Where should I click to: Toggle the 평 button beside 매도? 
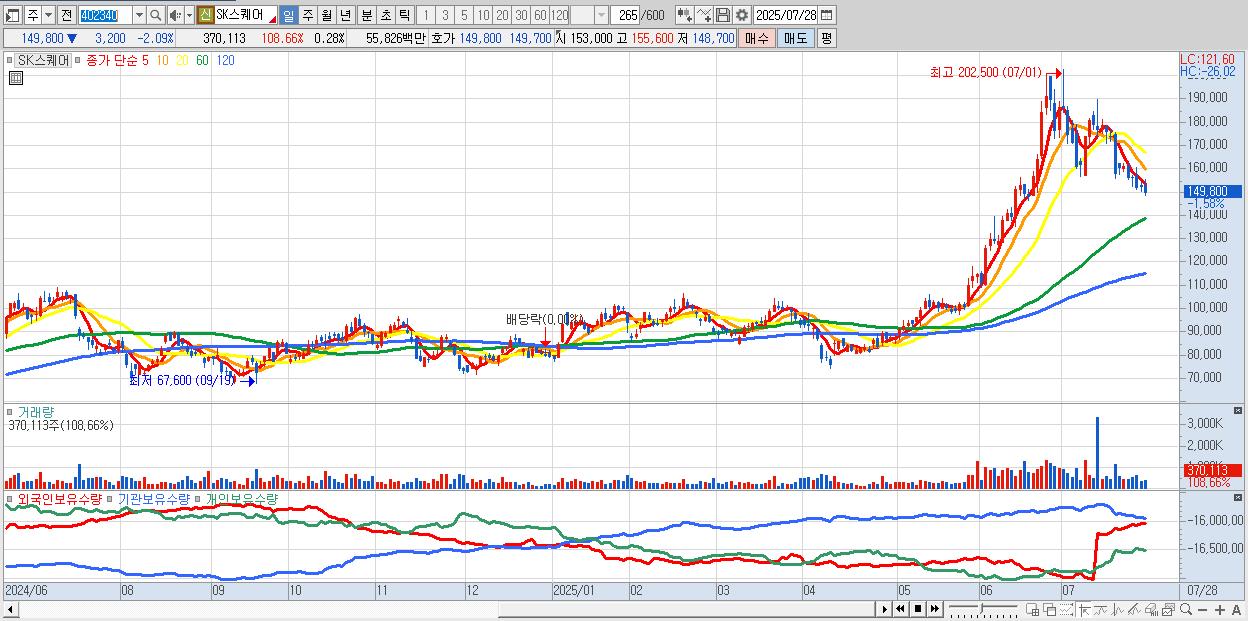click(825, 38)
